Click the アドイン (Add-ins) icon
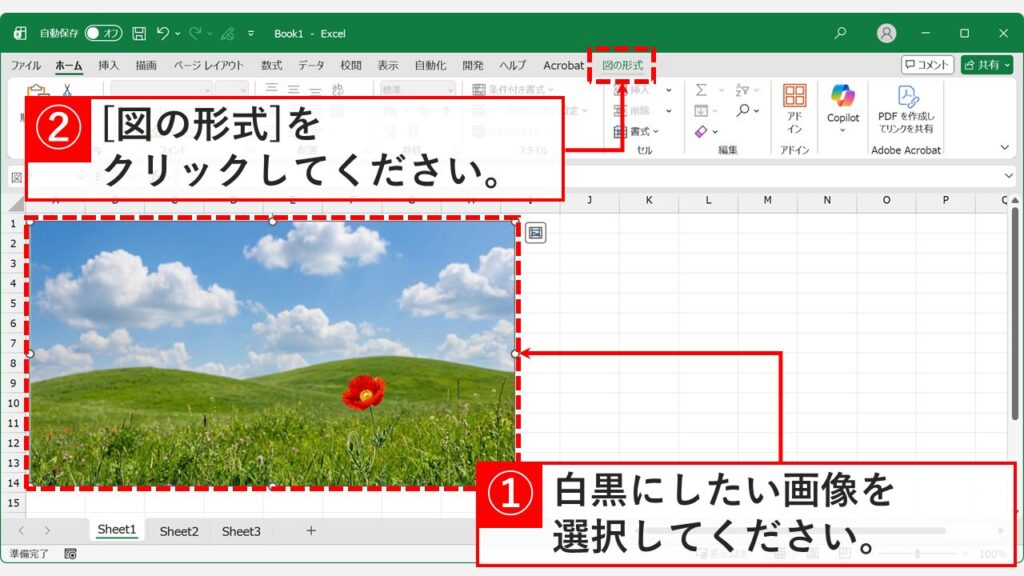 [x=796, y=98]
